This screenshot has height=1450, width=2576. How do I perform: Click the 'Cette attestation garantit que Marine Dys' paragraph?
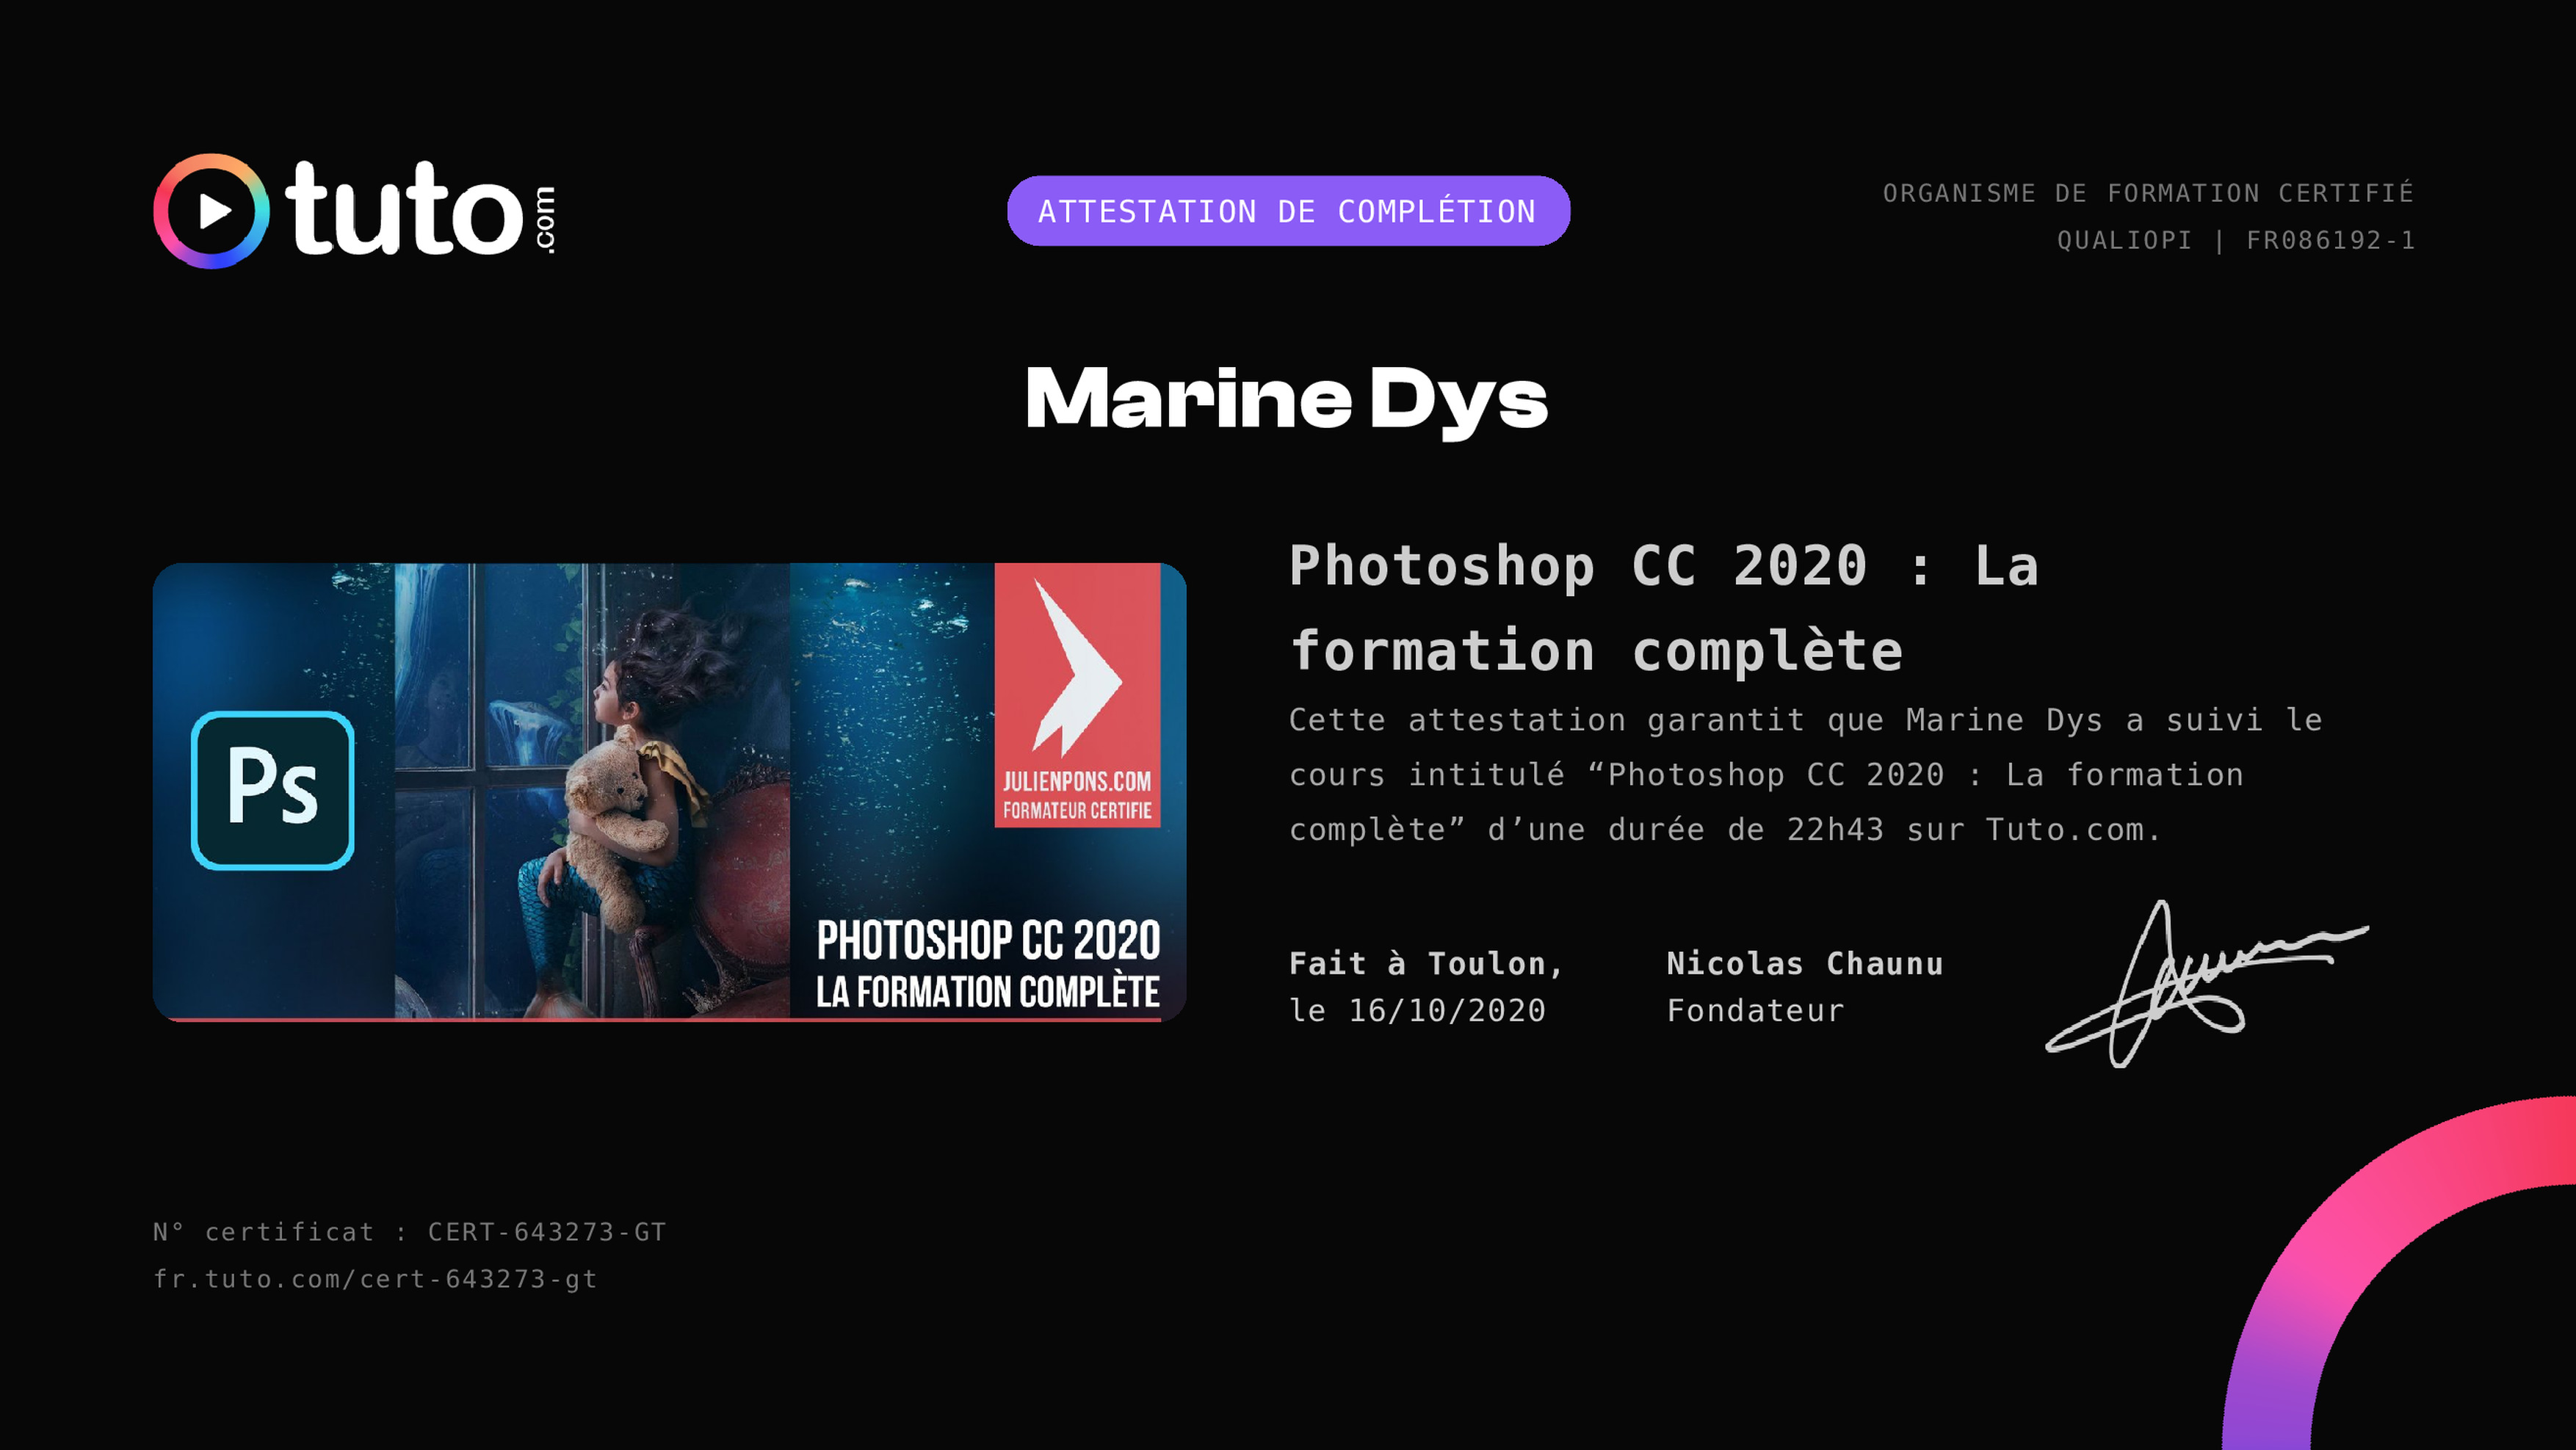pyautogui.click(x=1805, y=775)
